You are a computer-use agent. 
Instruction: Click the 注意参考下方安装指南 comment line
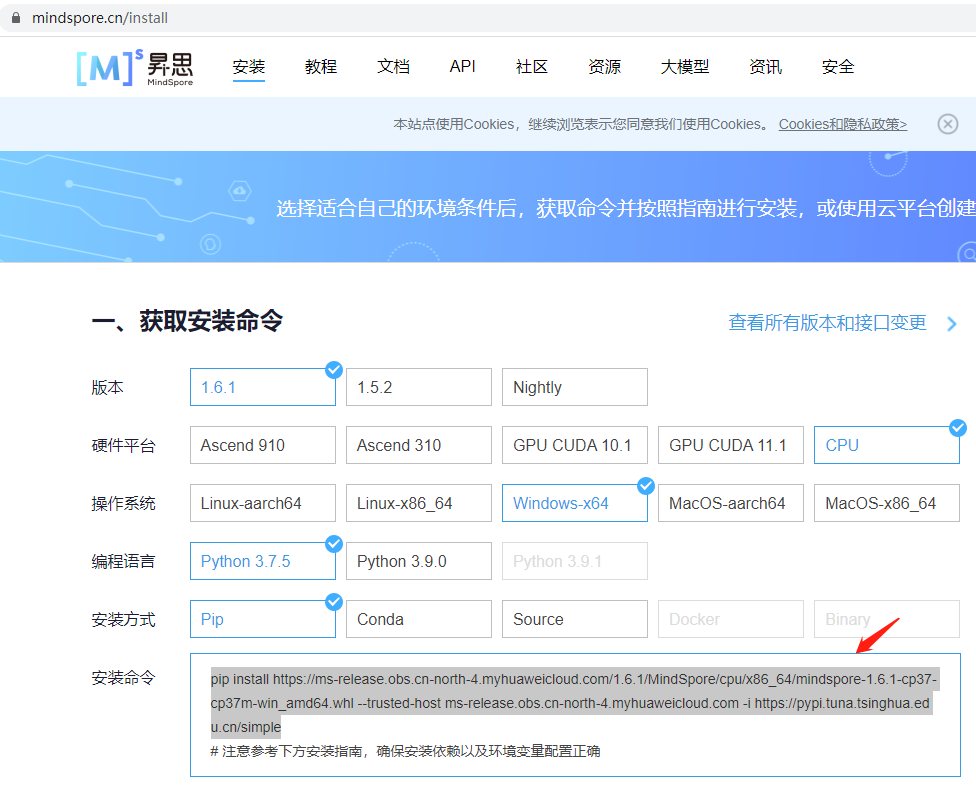pyautogui.click(x=405, y=751)
